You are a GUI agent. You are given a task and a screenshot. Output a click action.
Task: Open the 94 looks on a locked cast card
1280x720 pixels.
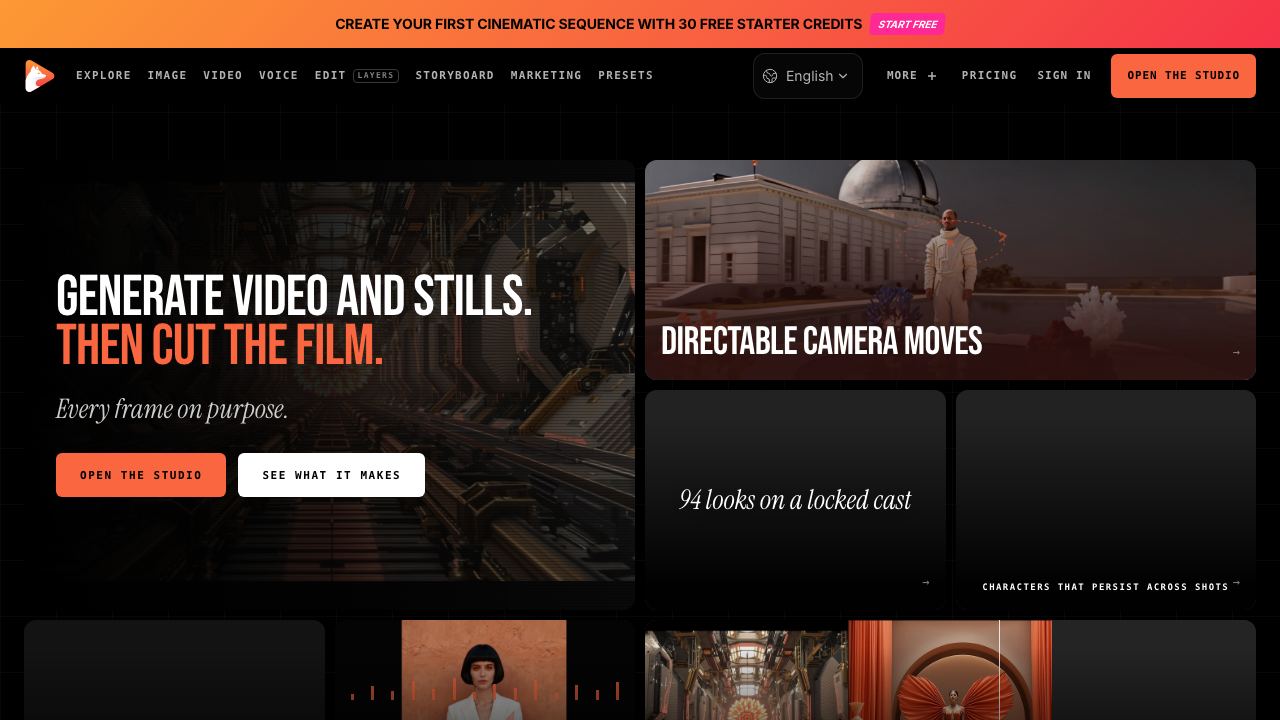pos(795,500)
